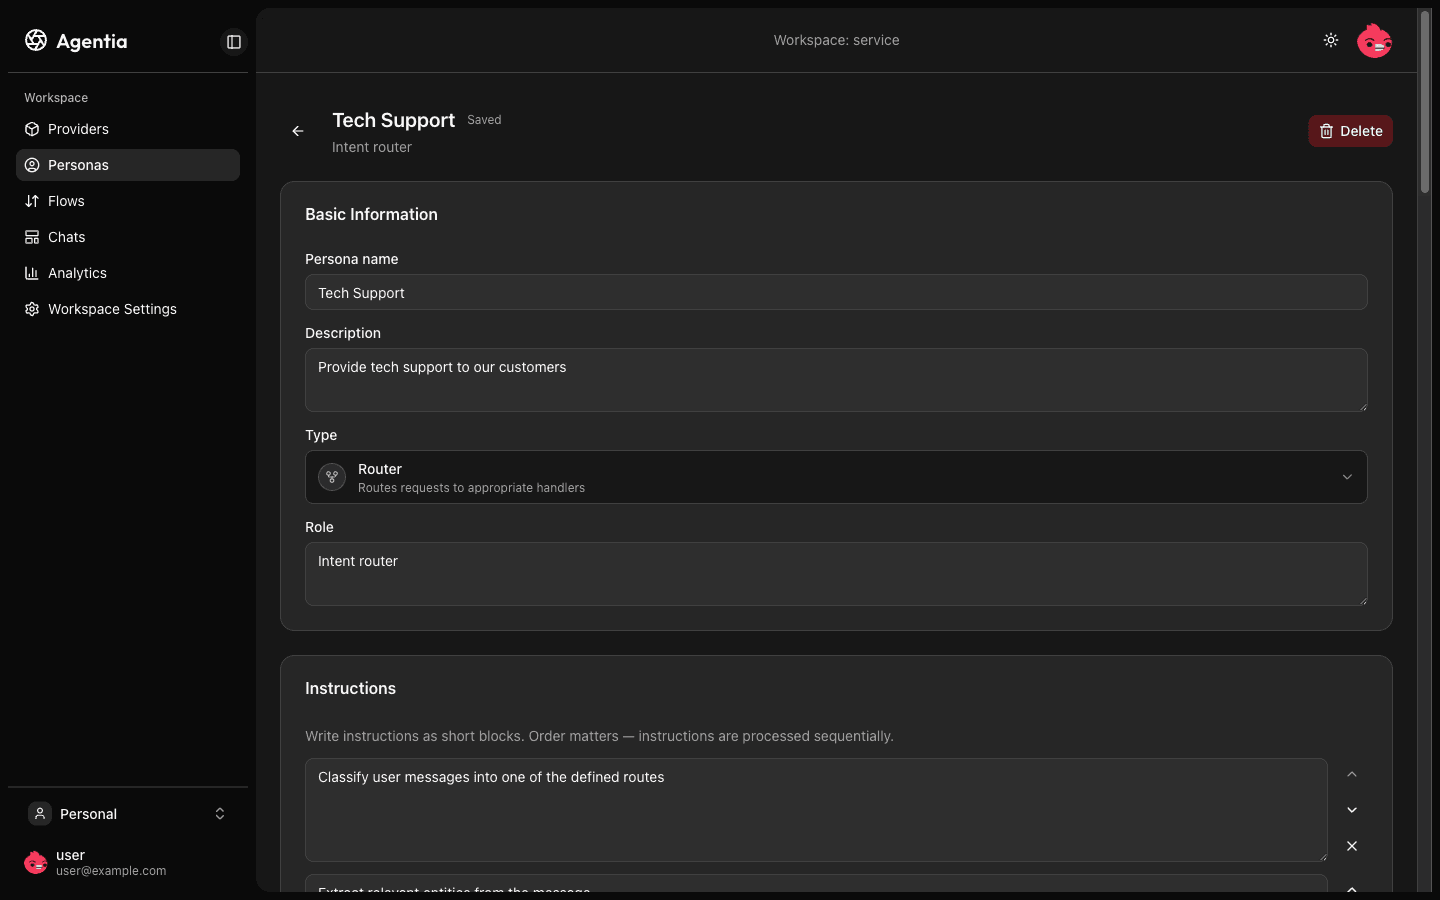The height and width of the screenshot is (900, 1440).
Task: Open Analytics in the sidebar
Action: click(128, 273)
